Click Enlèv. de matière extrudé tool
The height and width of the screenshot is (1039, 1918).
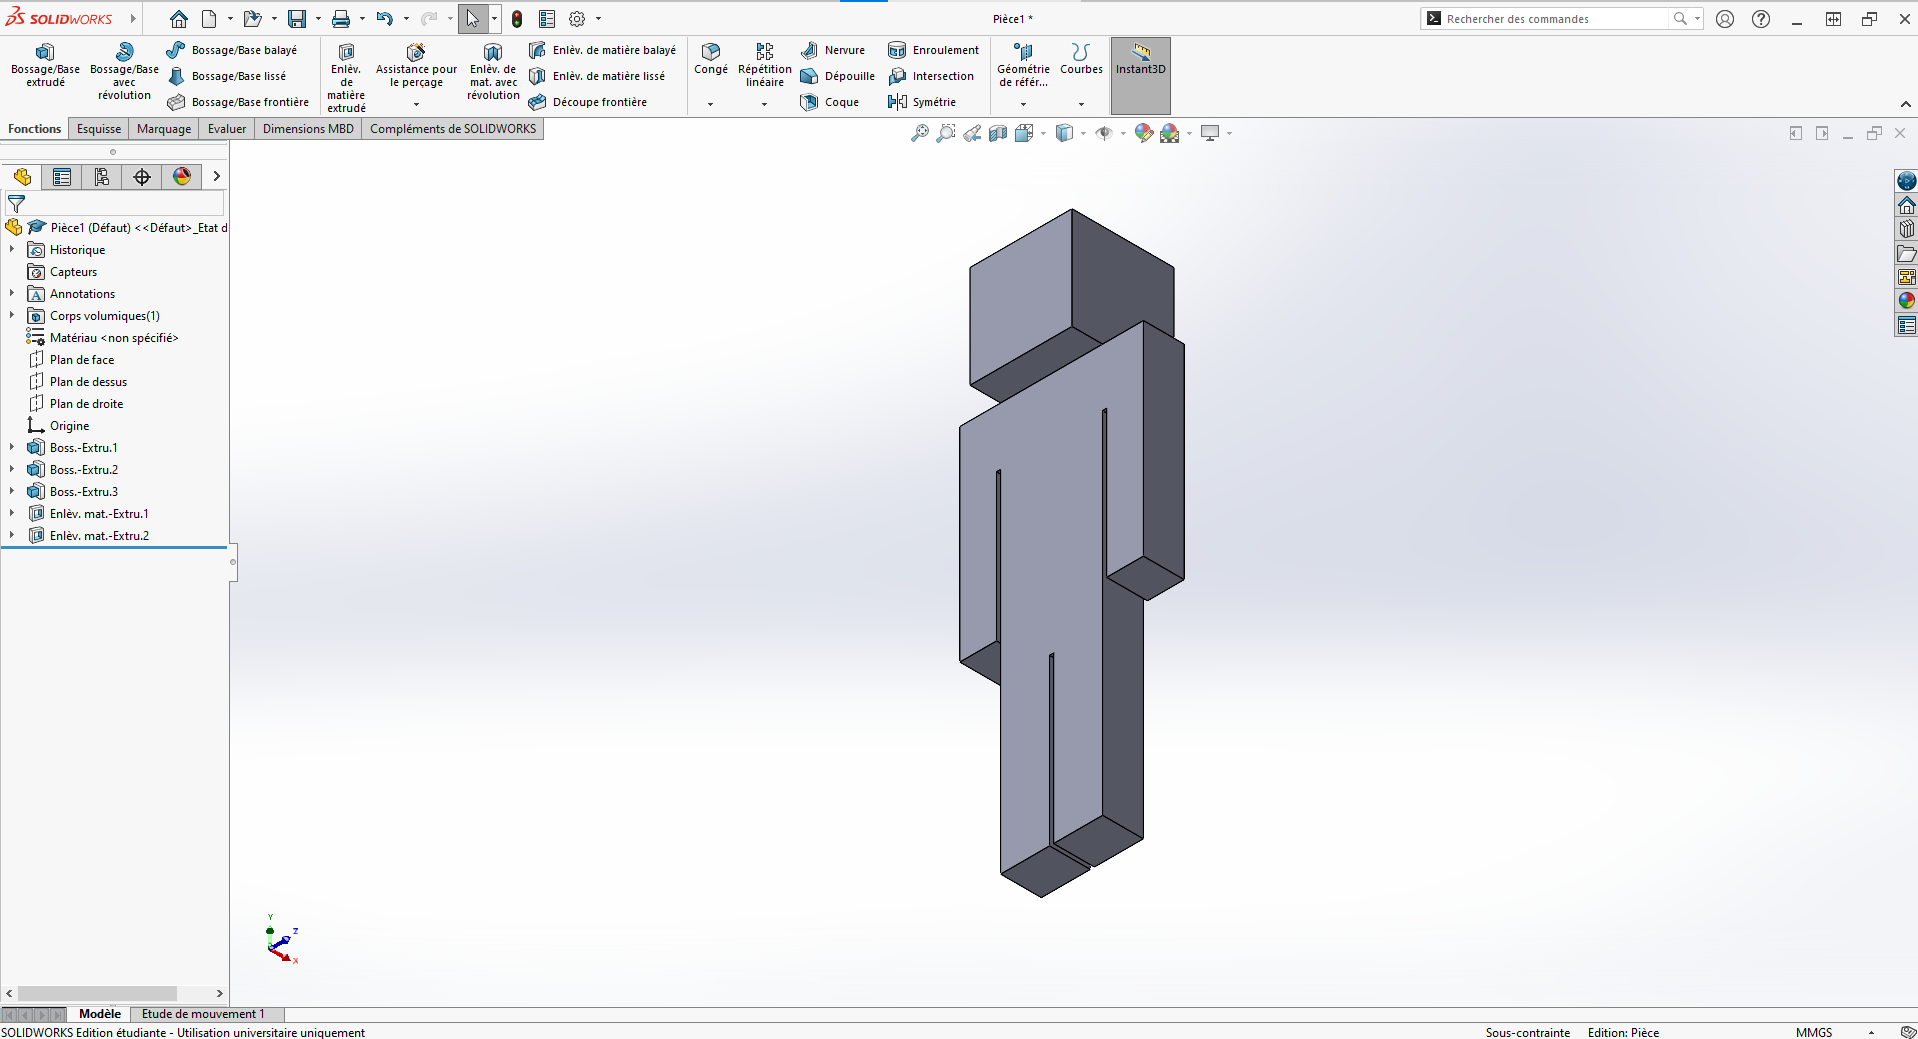[x=346, y=77]
